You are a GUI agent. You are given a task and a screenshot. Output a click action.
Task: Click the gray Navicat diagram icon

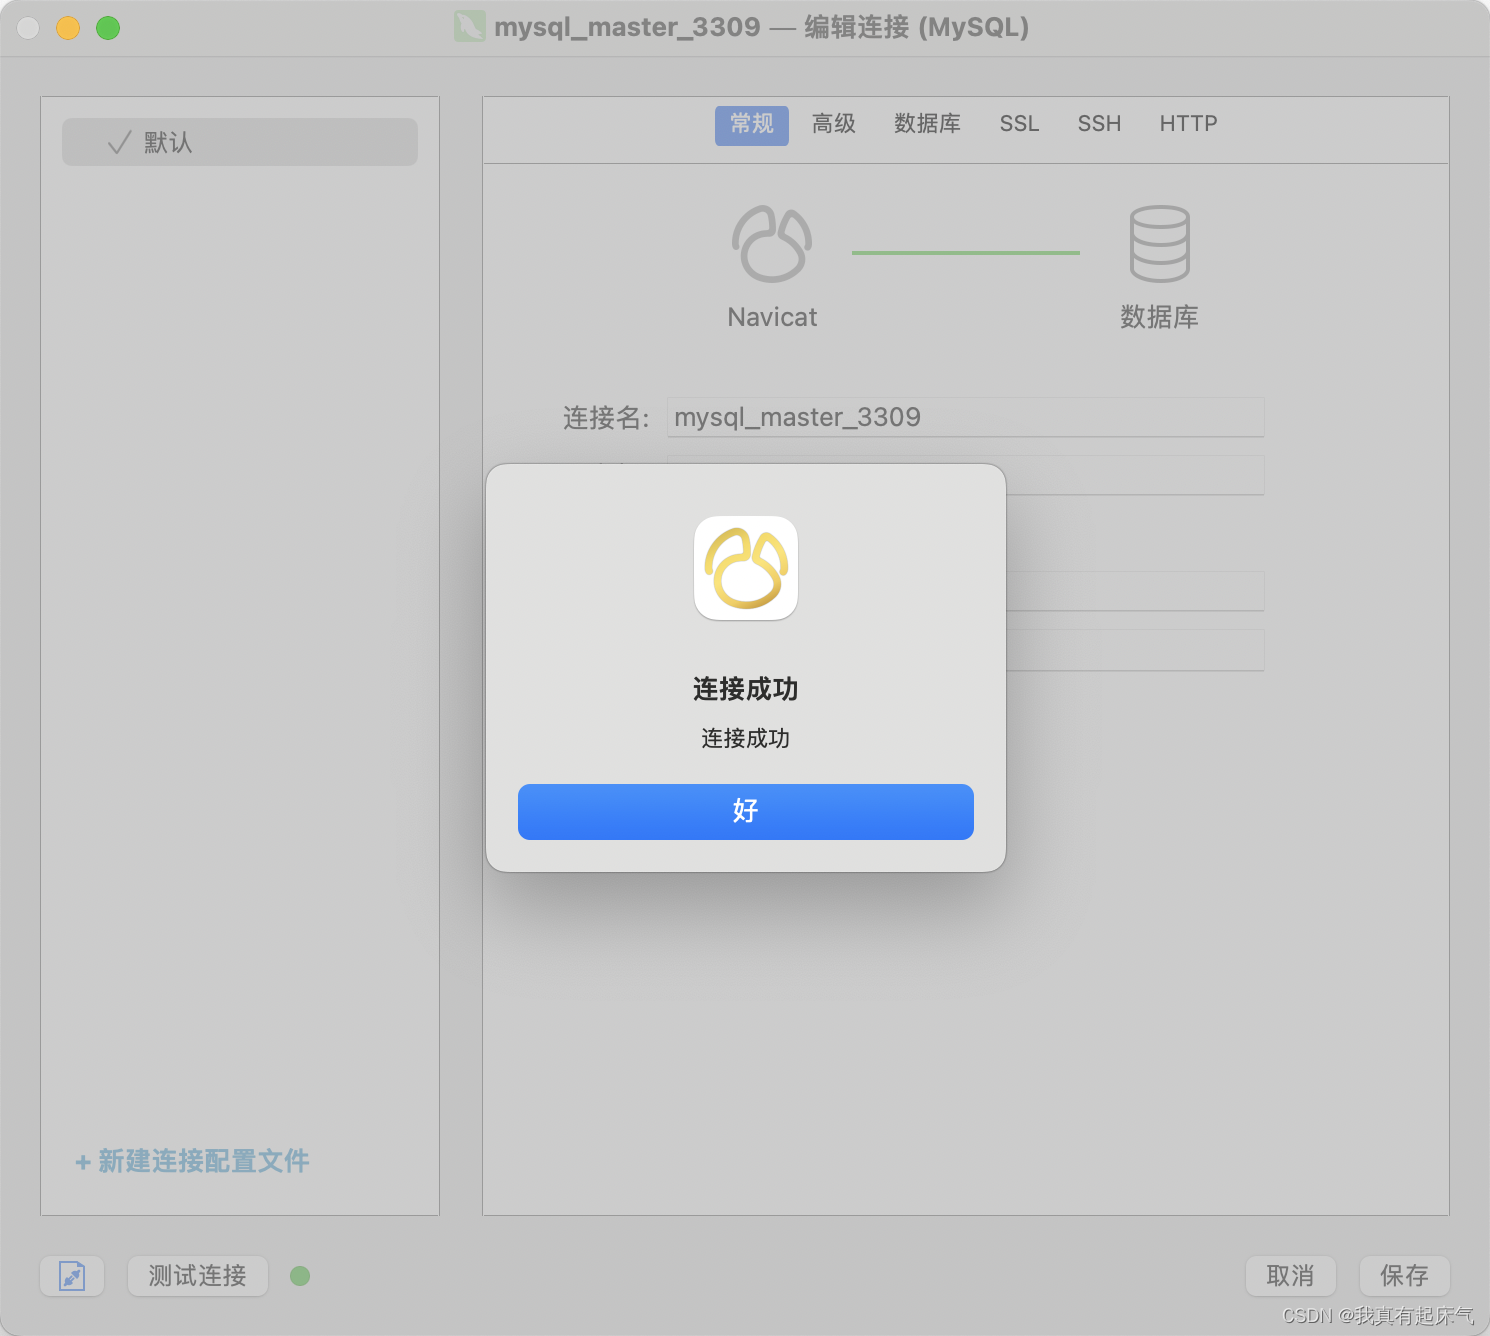tap(772, 244)
